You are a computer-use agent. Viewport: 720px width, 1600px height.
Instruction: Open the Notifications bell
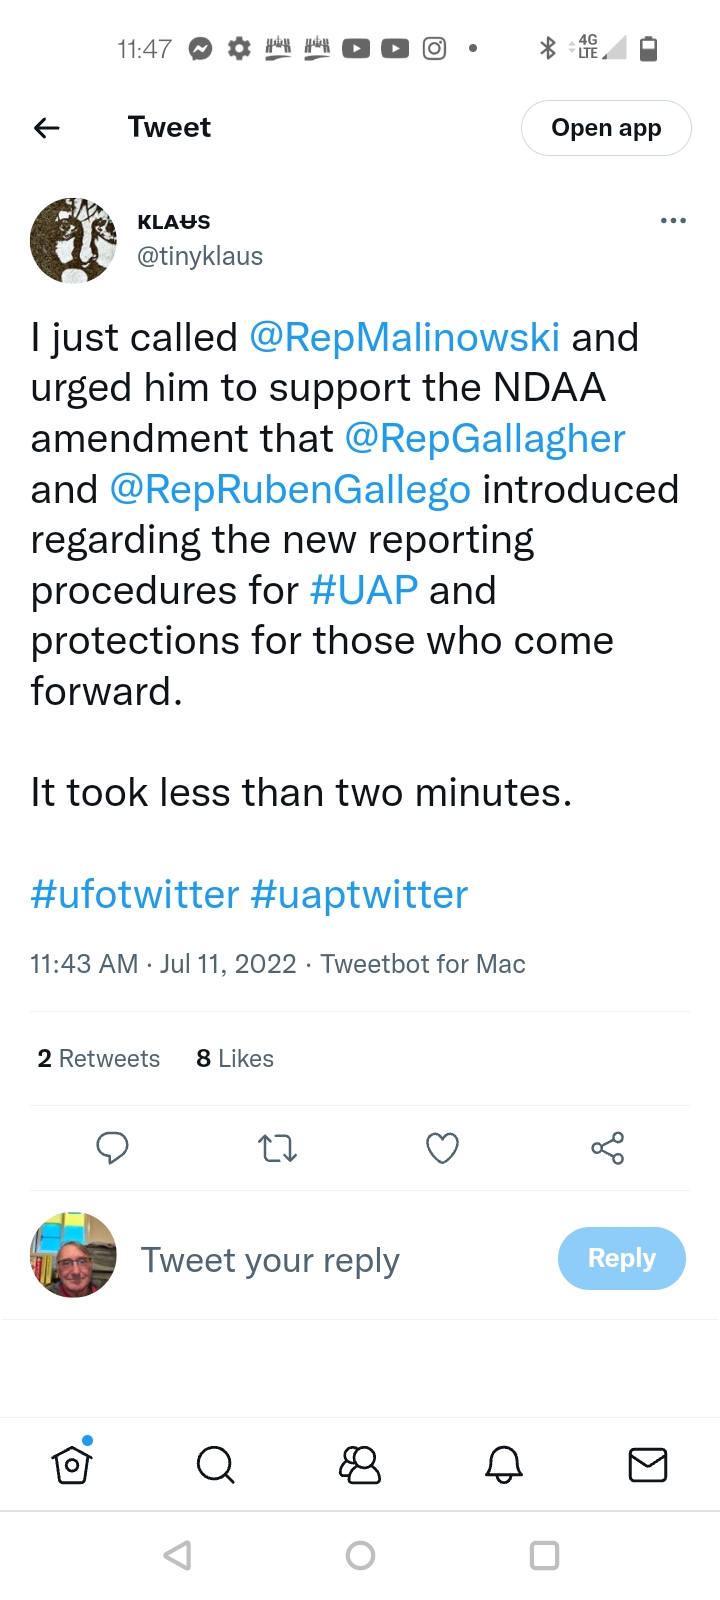(504, 1465)
